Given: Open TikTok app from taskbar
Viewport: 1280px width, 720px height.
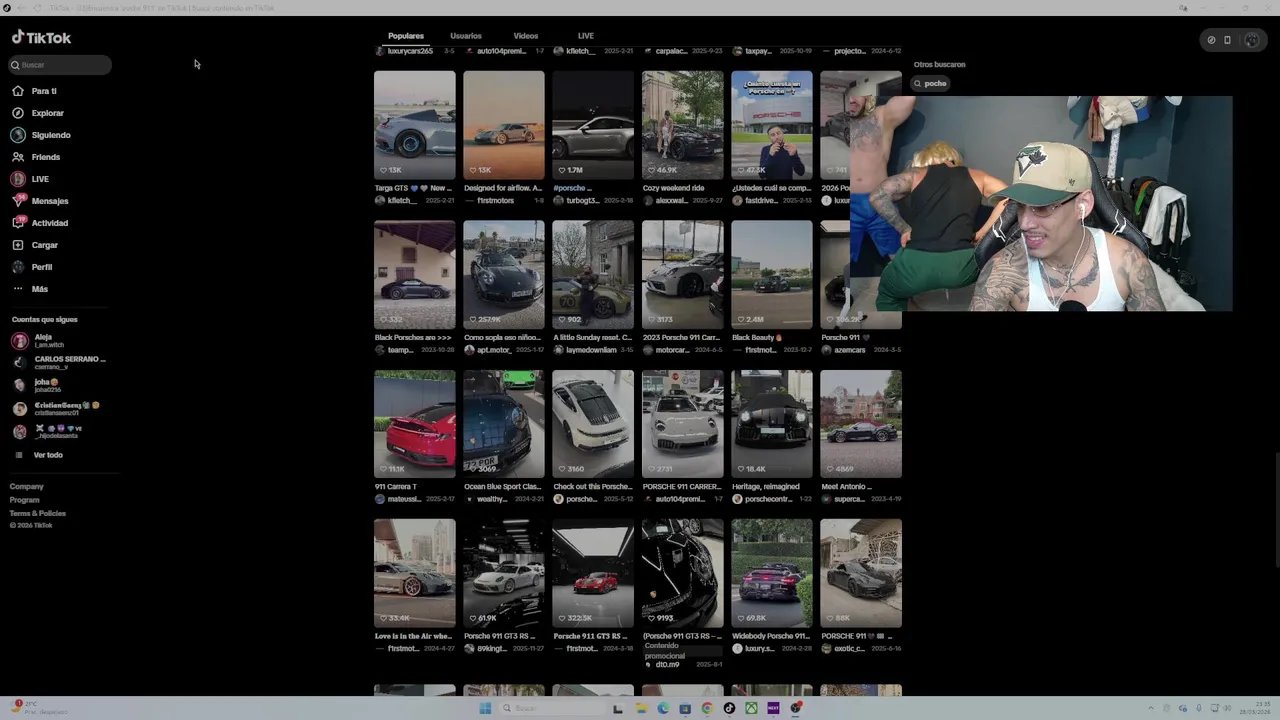Looking at the screenshot, I should click(x=729, y=708).
